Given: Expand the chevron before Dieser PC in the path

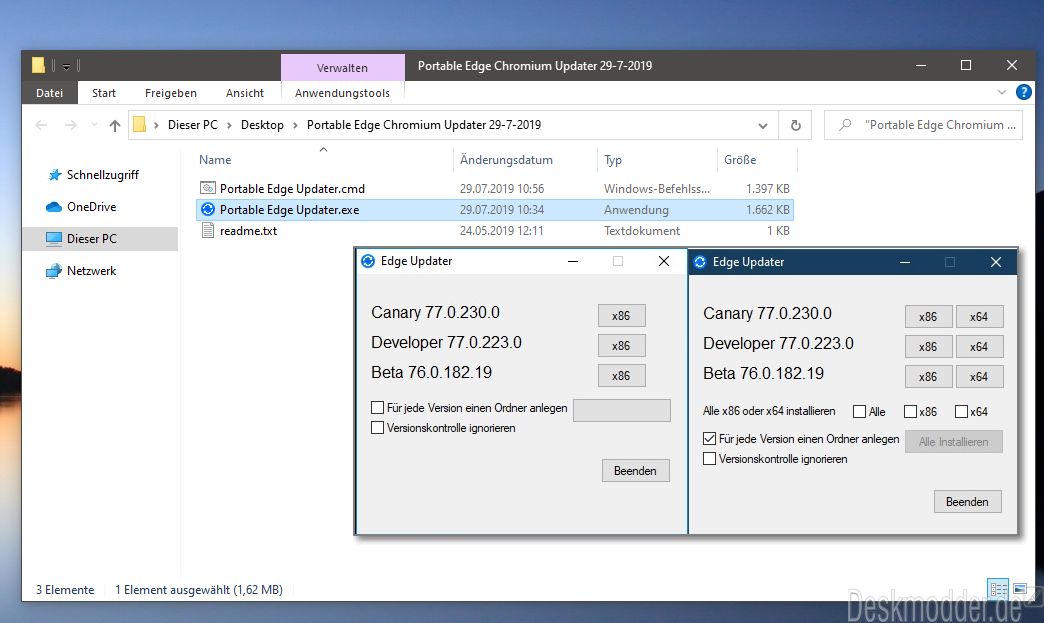Looking at the screenshot, I should coord(156,125).
